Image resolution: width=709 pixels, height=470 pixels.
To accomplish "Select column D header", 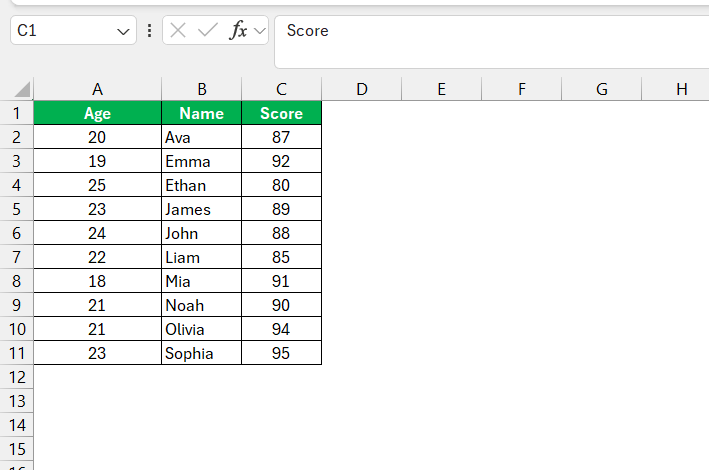I will [362, 89].
